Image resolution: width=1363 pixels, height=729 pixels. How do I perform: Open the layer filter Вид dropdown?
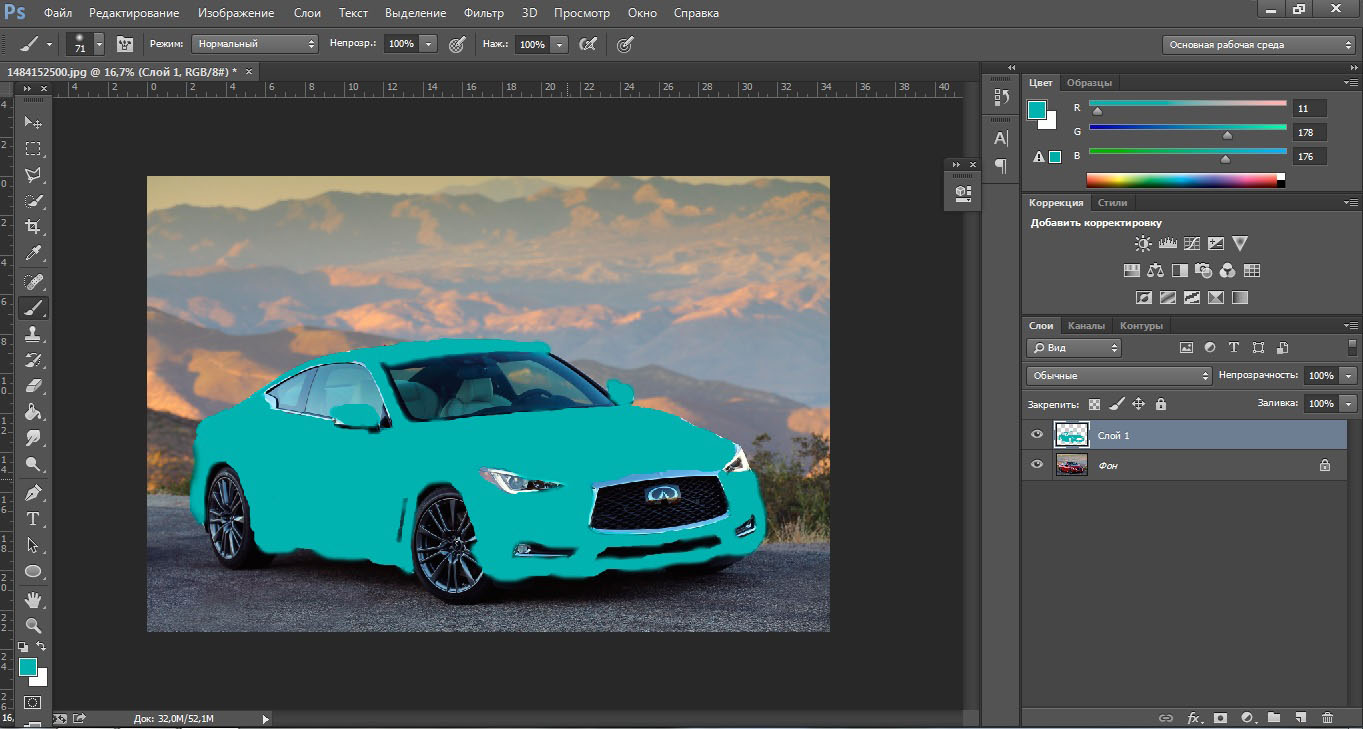[x=1074, y=348]
